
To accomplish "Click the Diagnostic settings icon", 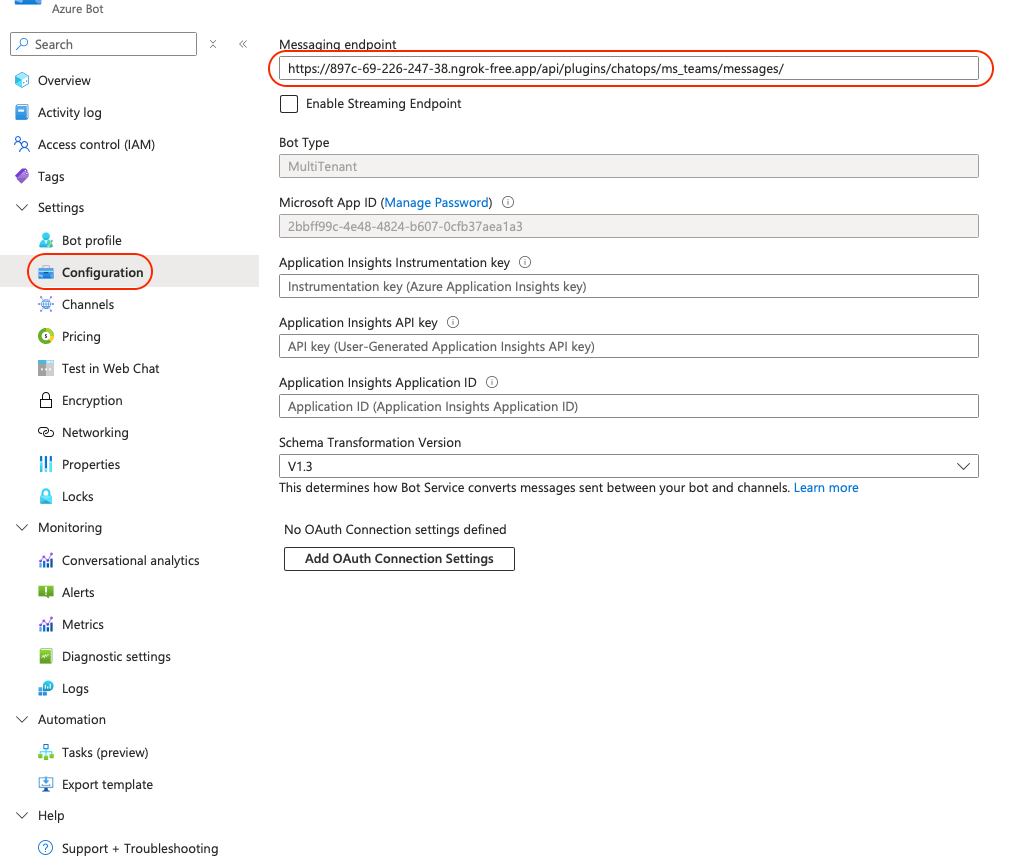I will pos(46,656).
